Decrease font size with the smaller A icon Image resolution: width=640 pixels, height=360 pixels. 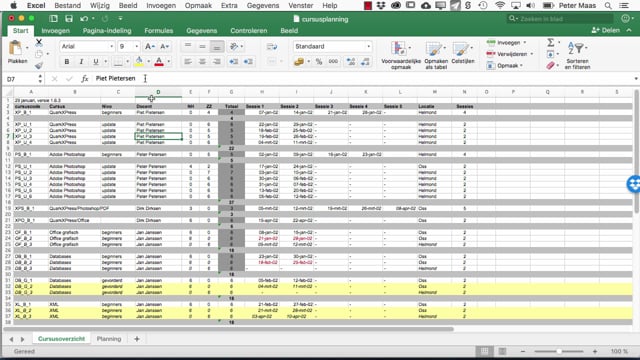click(164, 47)
